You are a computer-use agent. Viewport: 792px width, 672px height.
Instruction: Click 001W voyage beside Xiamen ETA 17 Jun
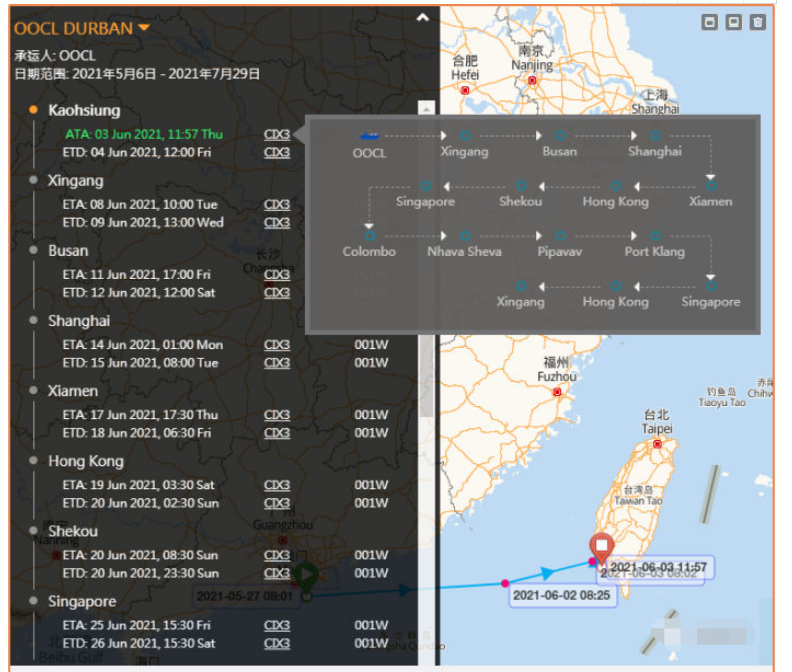click(x=371, y=415)
